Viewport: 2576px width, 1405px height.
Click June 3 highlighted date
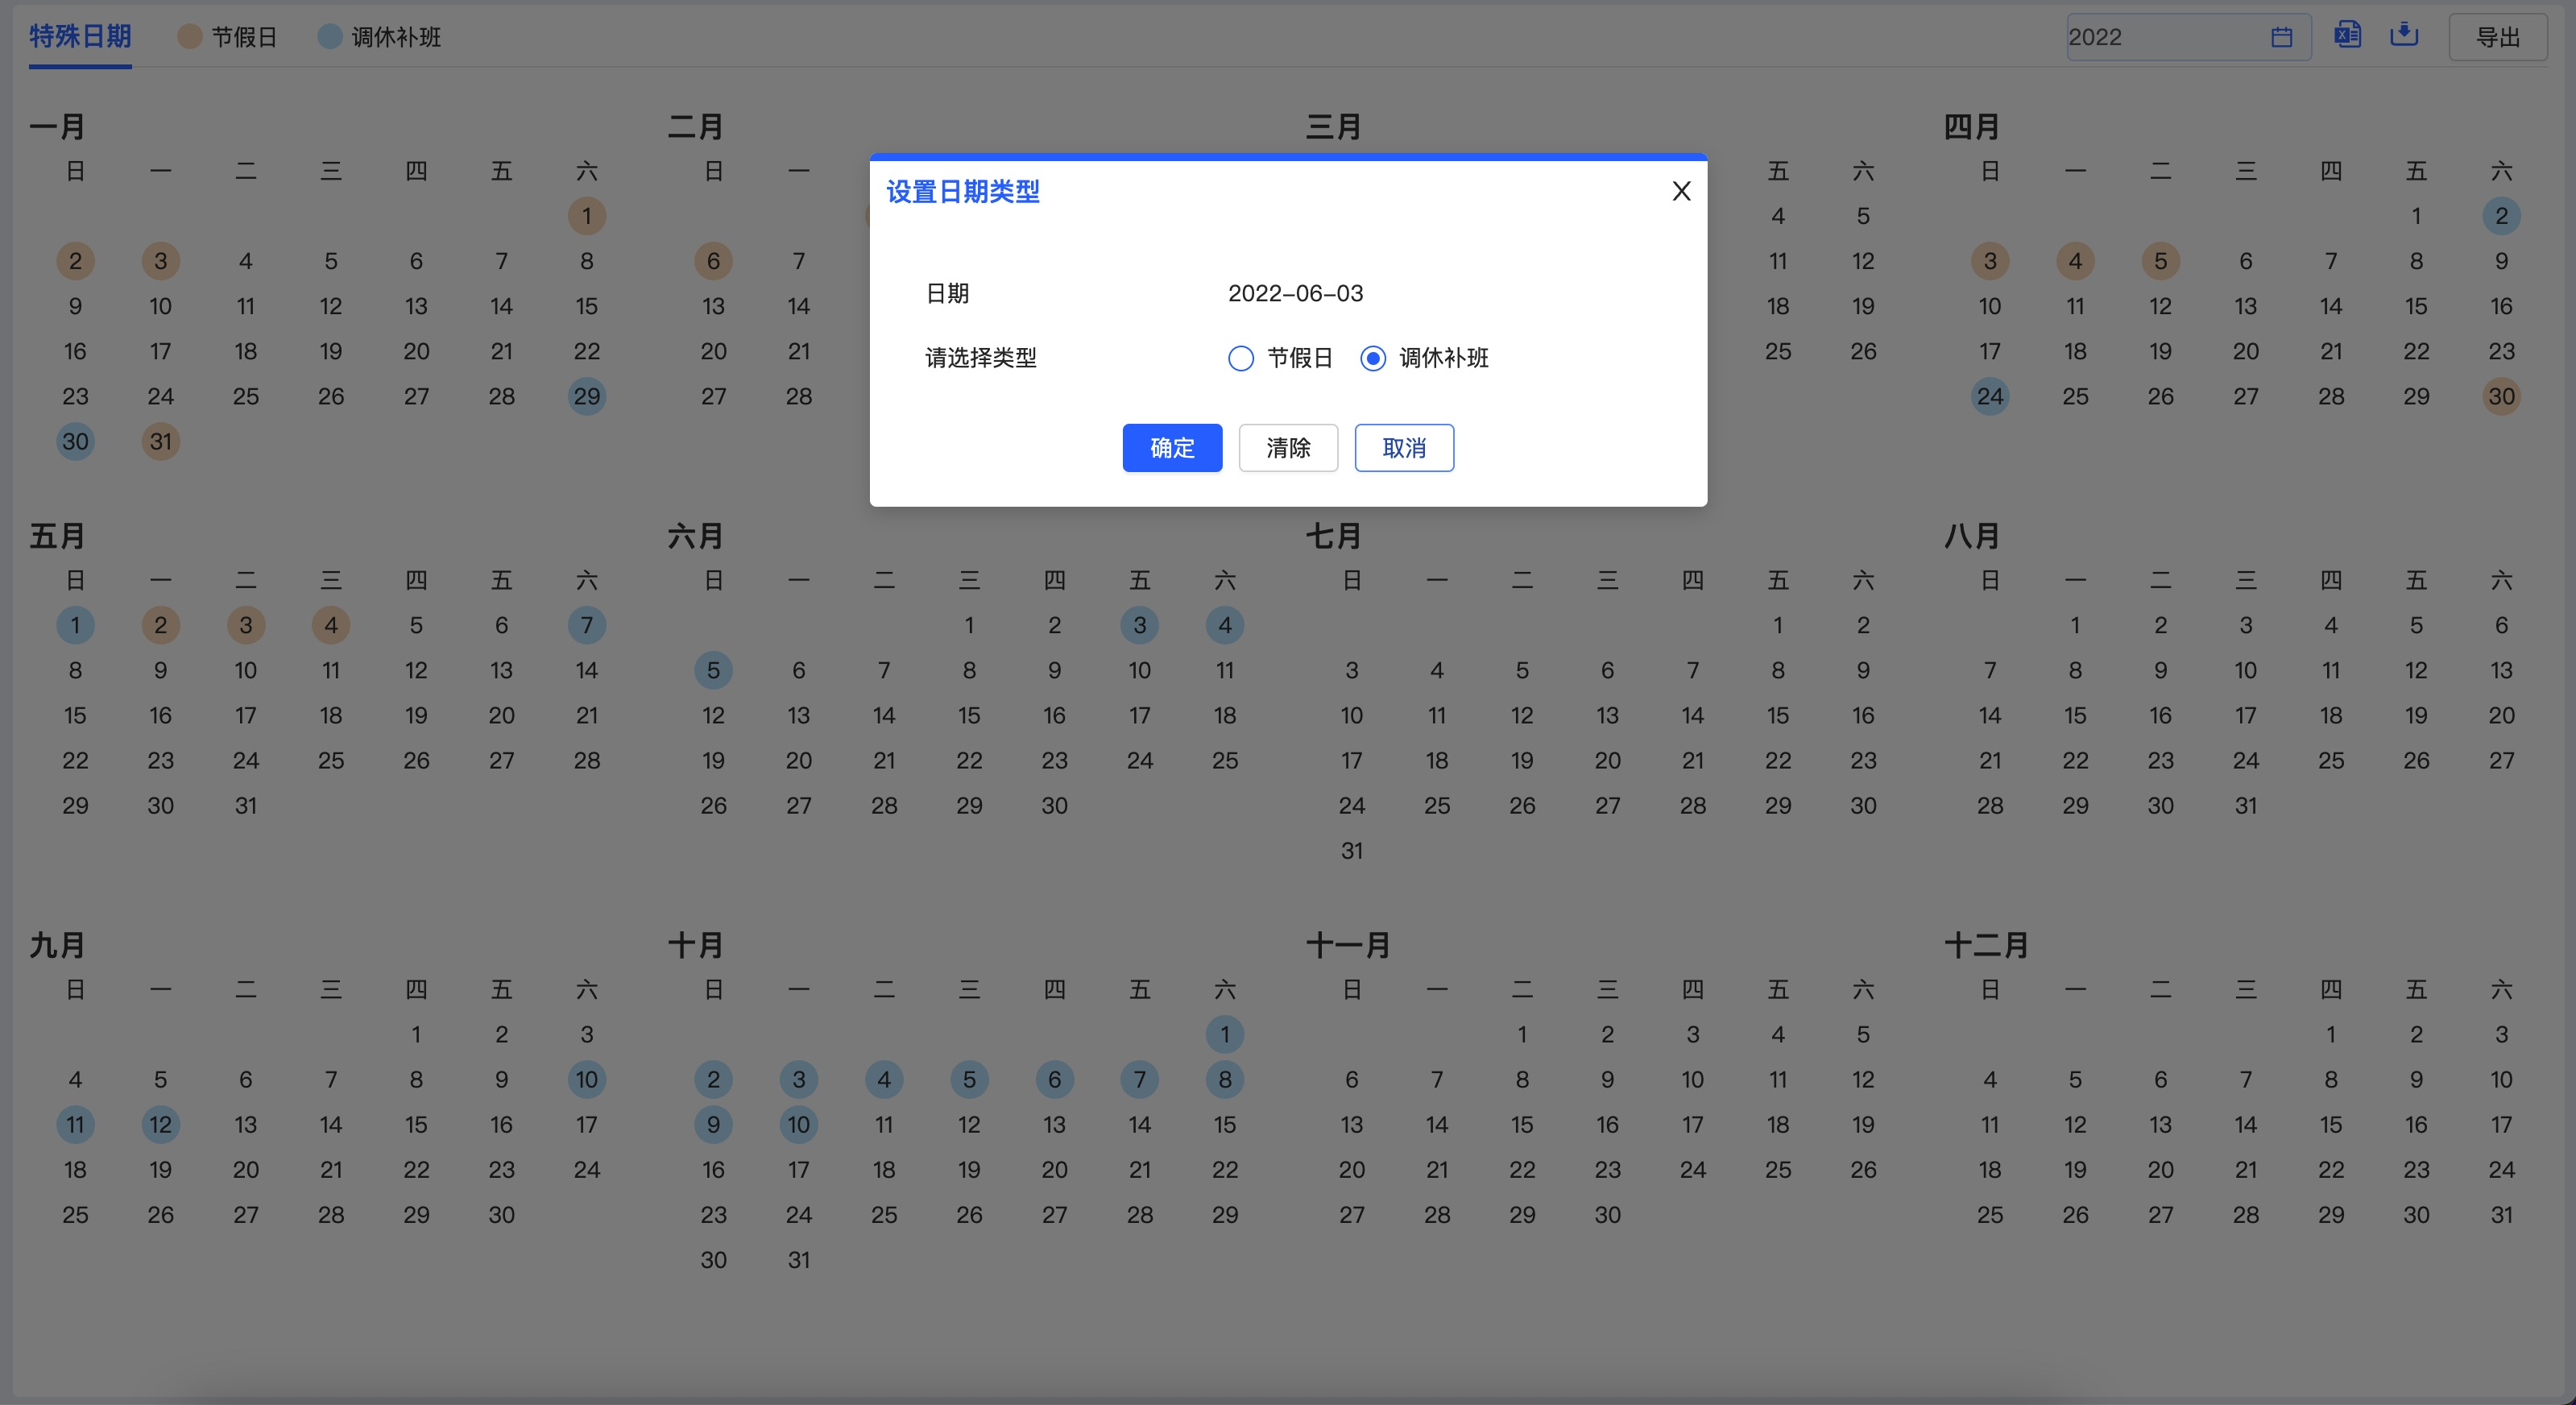tap(1139, 625)
